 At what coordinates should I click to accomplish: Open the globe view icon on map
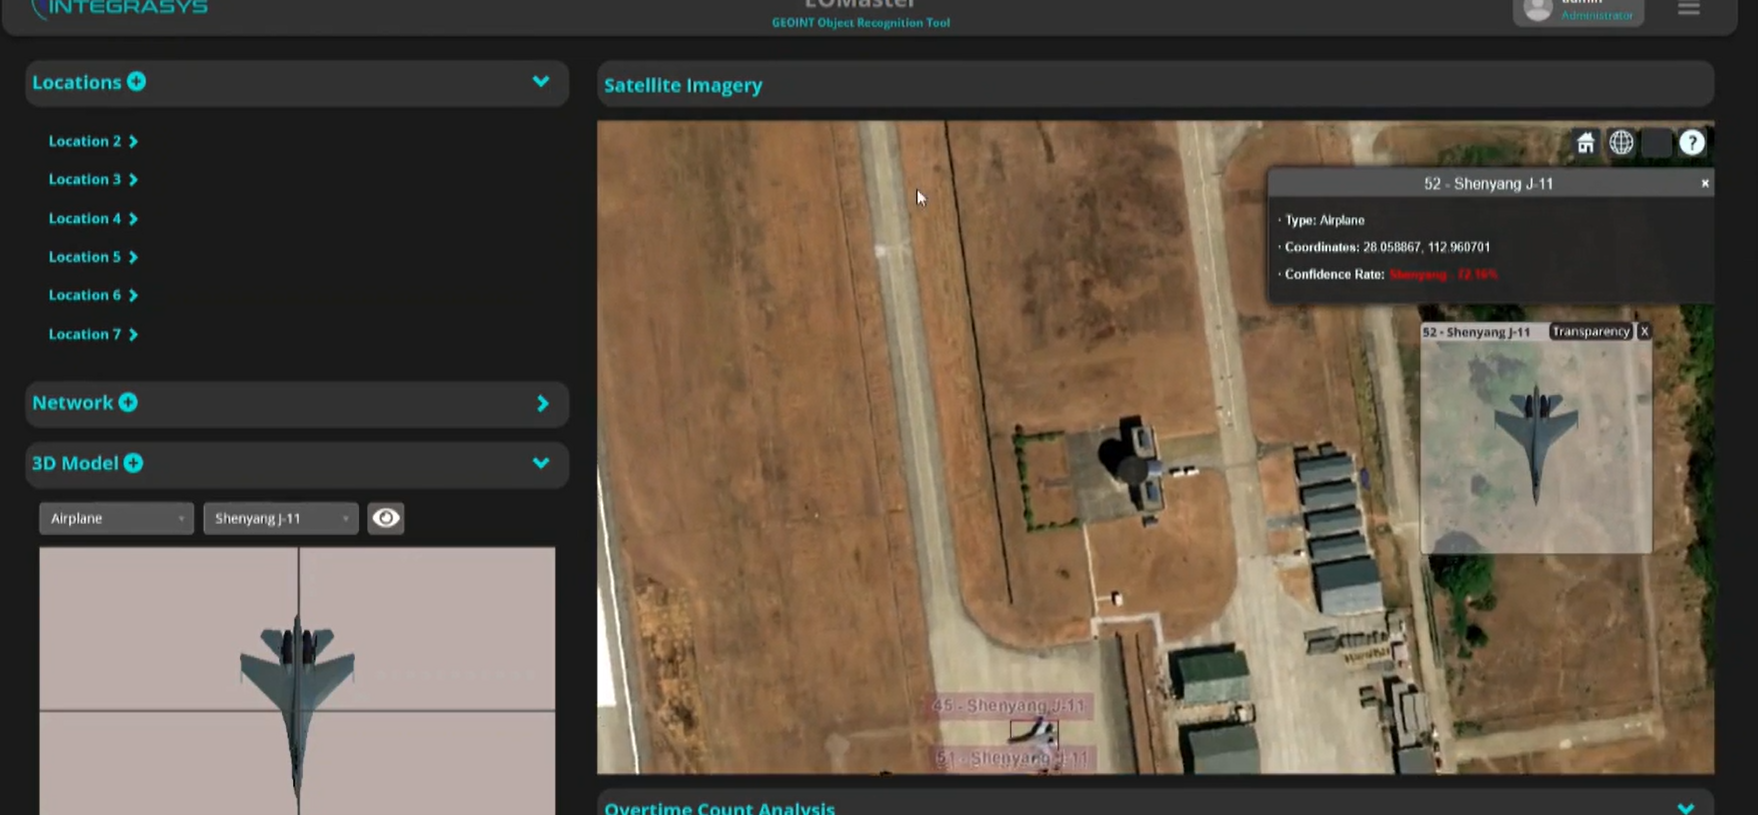pos(1621,143)
